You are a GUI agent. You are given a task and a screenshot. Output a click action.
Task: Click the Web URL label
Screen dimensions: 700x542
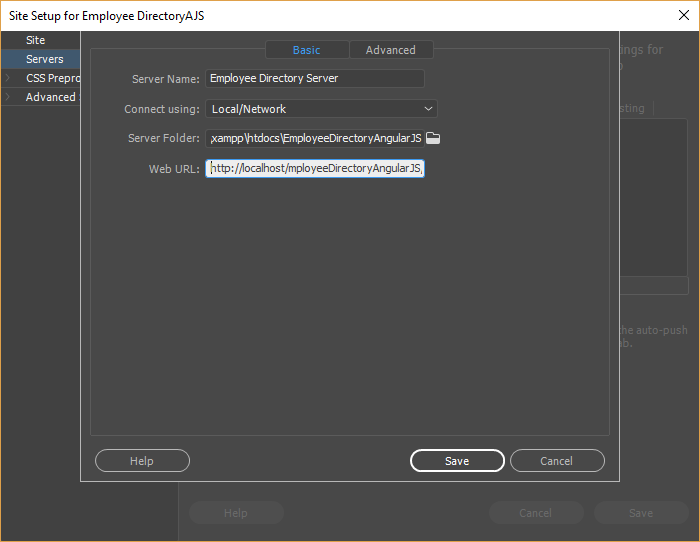174,169
